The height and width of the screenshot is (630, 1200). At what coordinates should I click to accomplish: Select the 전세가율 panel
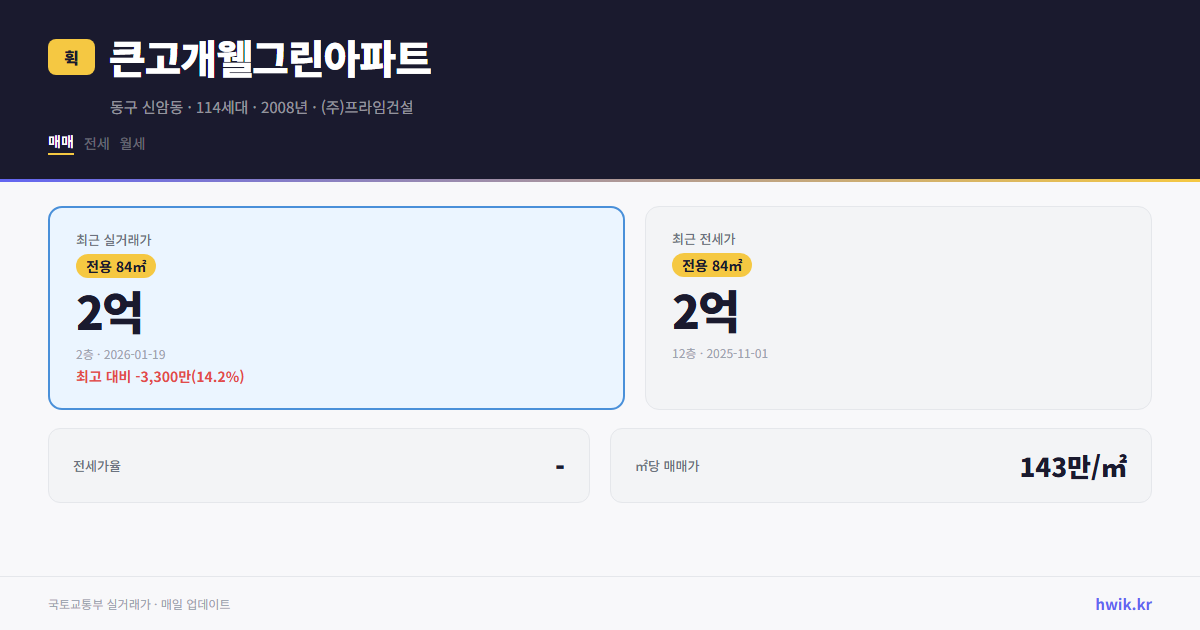(x=98, y=465)
